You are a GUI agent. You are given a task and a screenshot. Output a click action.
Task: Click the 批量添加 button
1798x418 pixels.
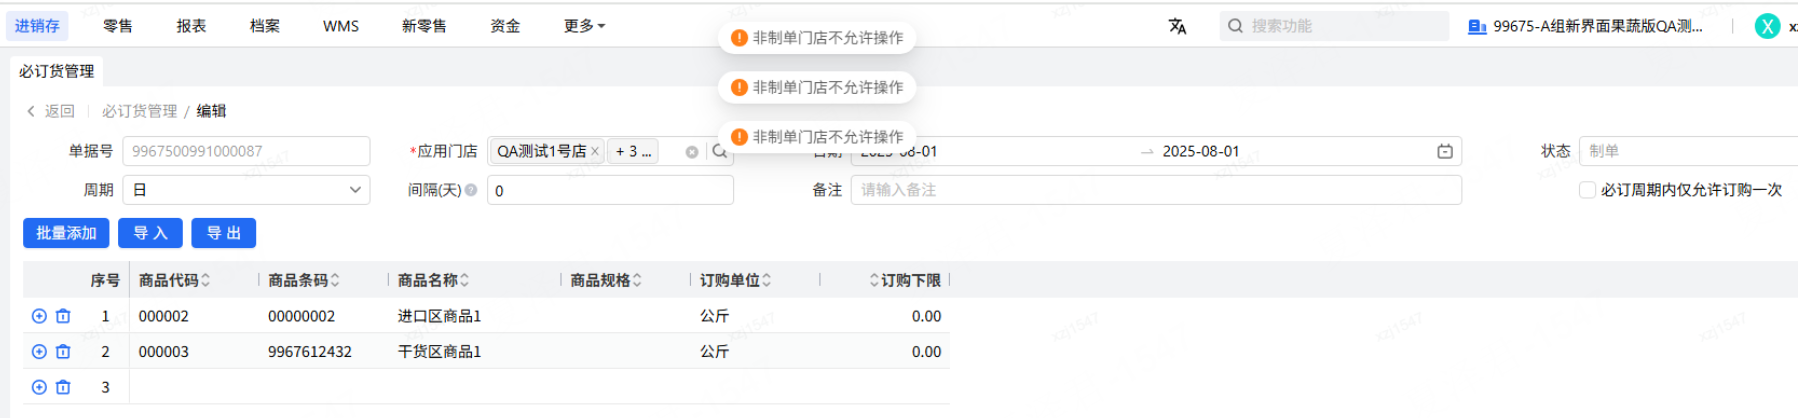pos(66,233)
